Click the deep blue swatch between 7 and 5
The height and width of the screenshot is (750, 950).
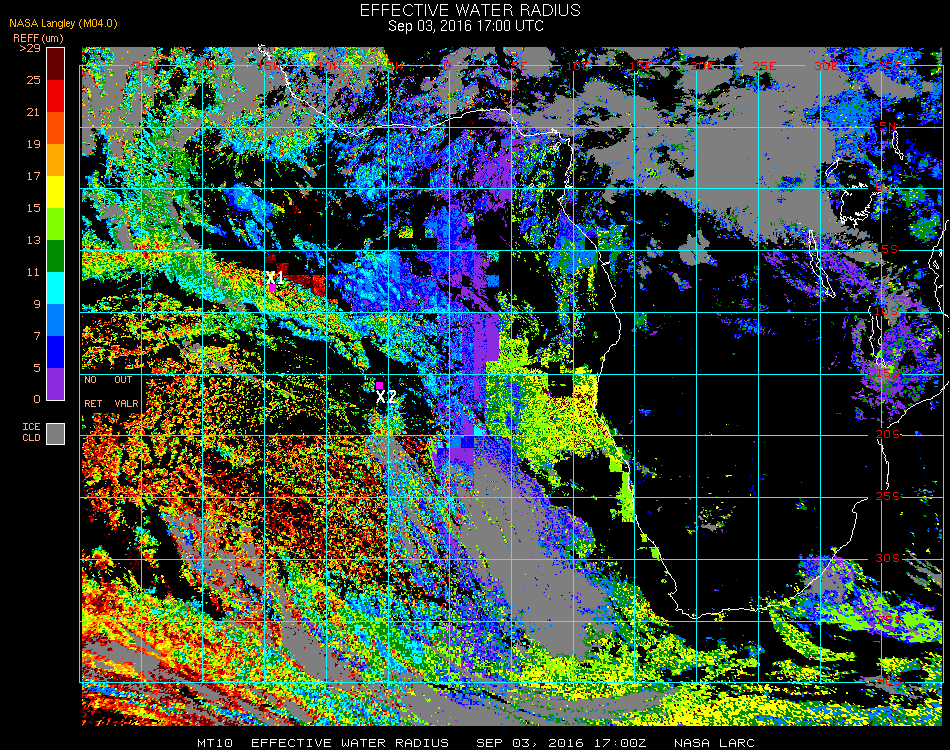[x=56, y=352]
